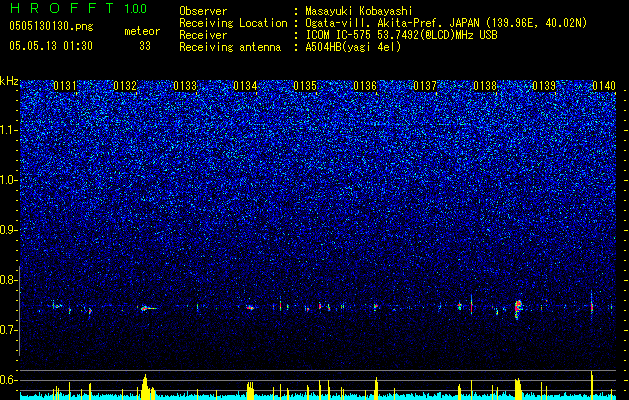Click the Receiver field label
Viewport: 629px width, 400px height.
(x=203, y=35)
